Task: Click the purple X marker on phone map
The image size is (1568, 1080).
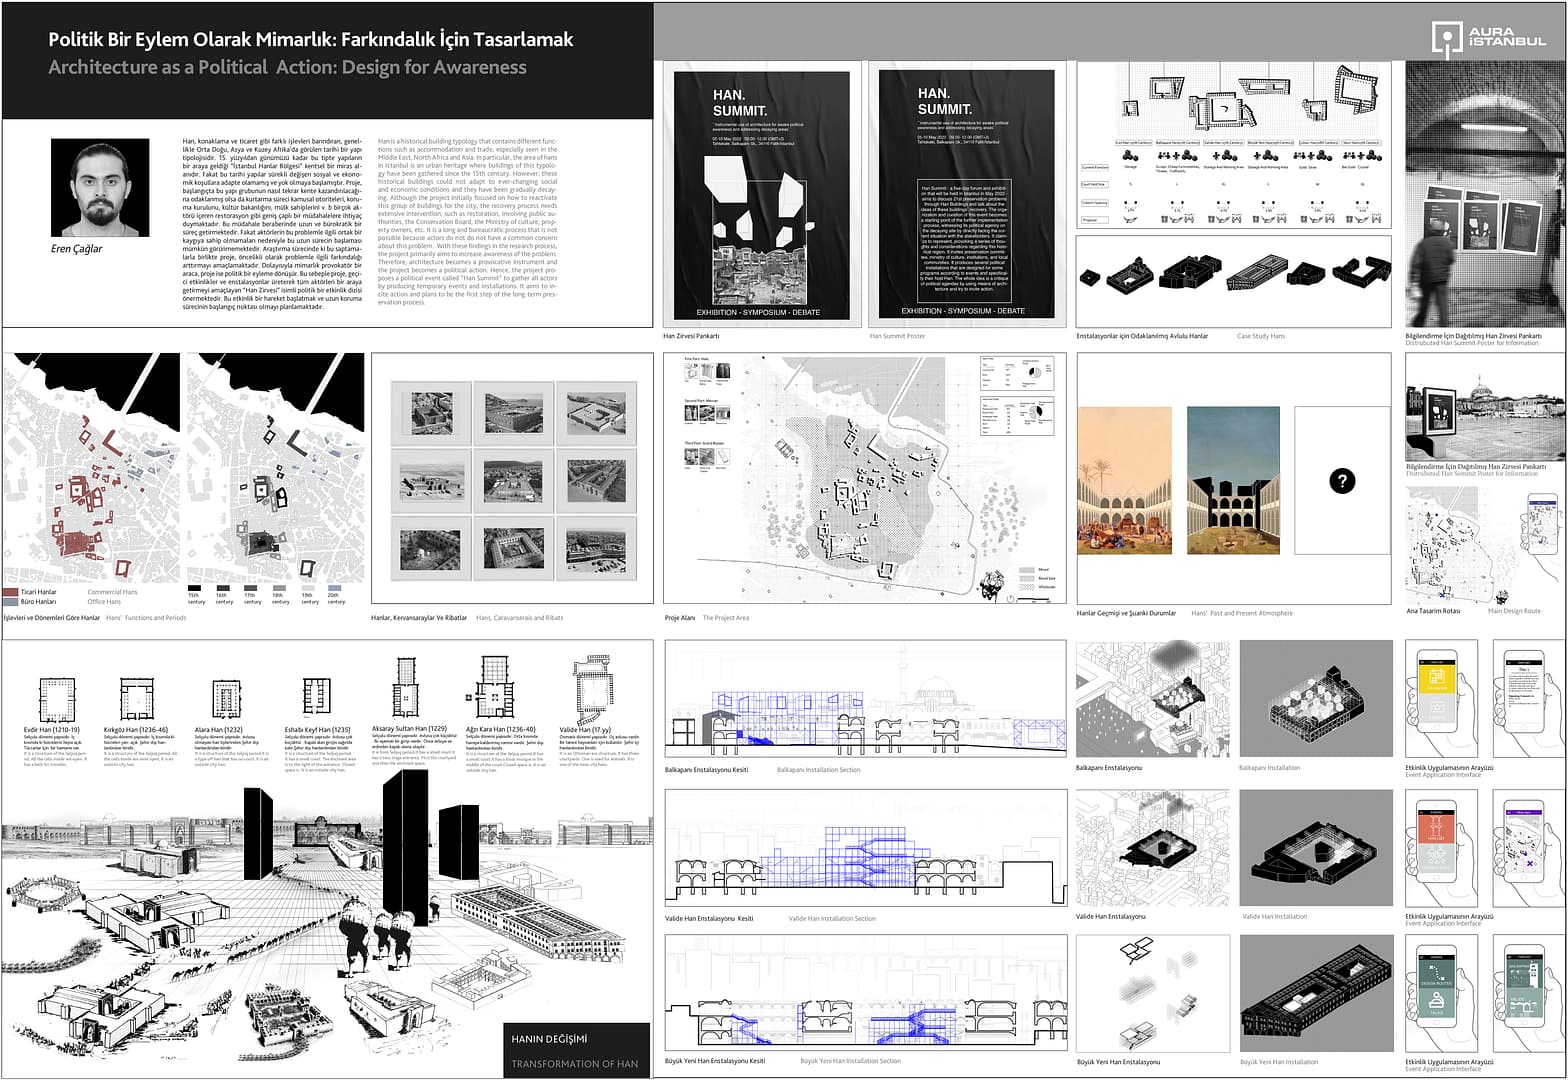Action: pos(1530,863)
